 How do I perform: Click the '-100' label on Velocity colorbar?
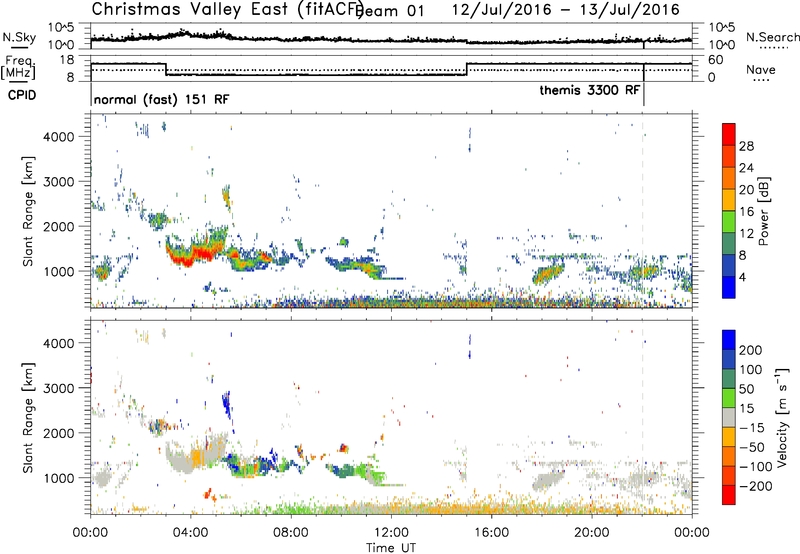755,466
